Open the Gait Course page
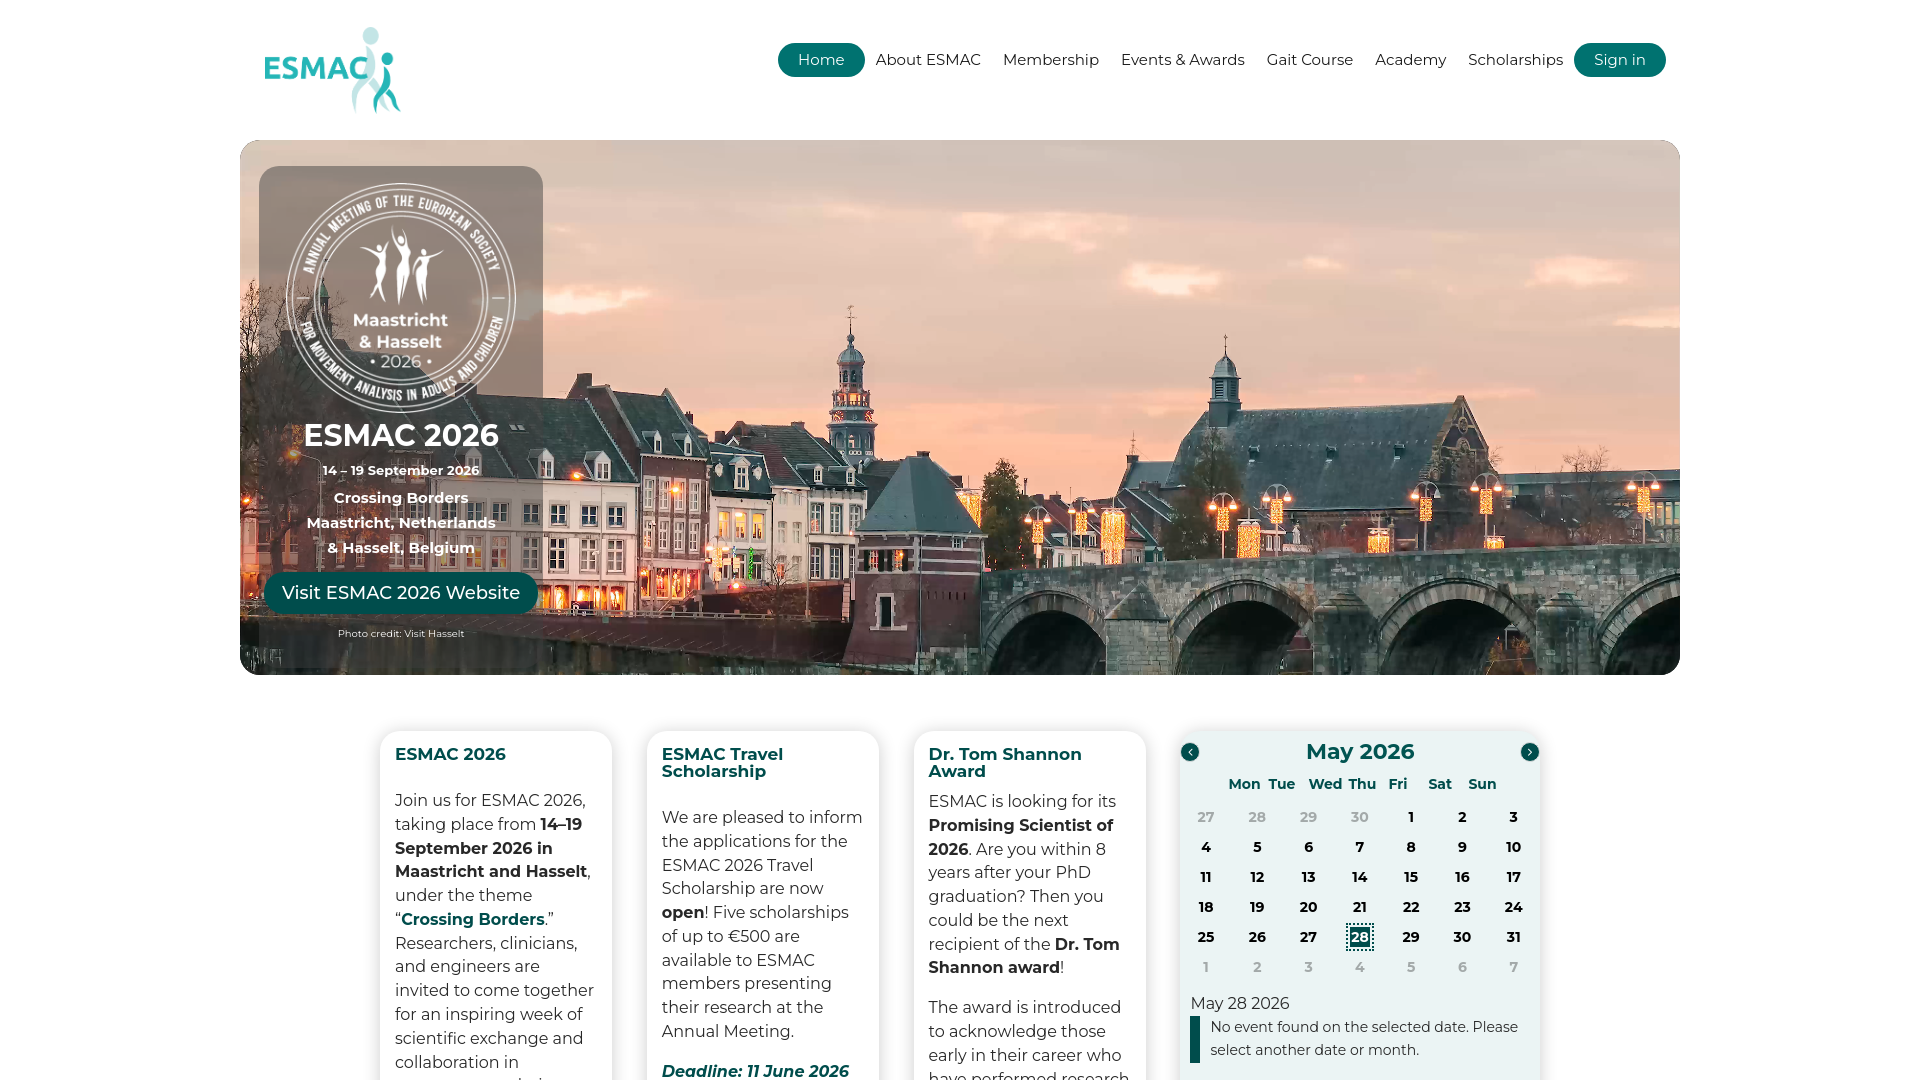1920x1080 pixels. [1310, 60]
